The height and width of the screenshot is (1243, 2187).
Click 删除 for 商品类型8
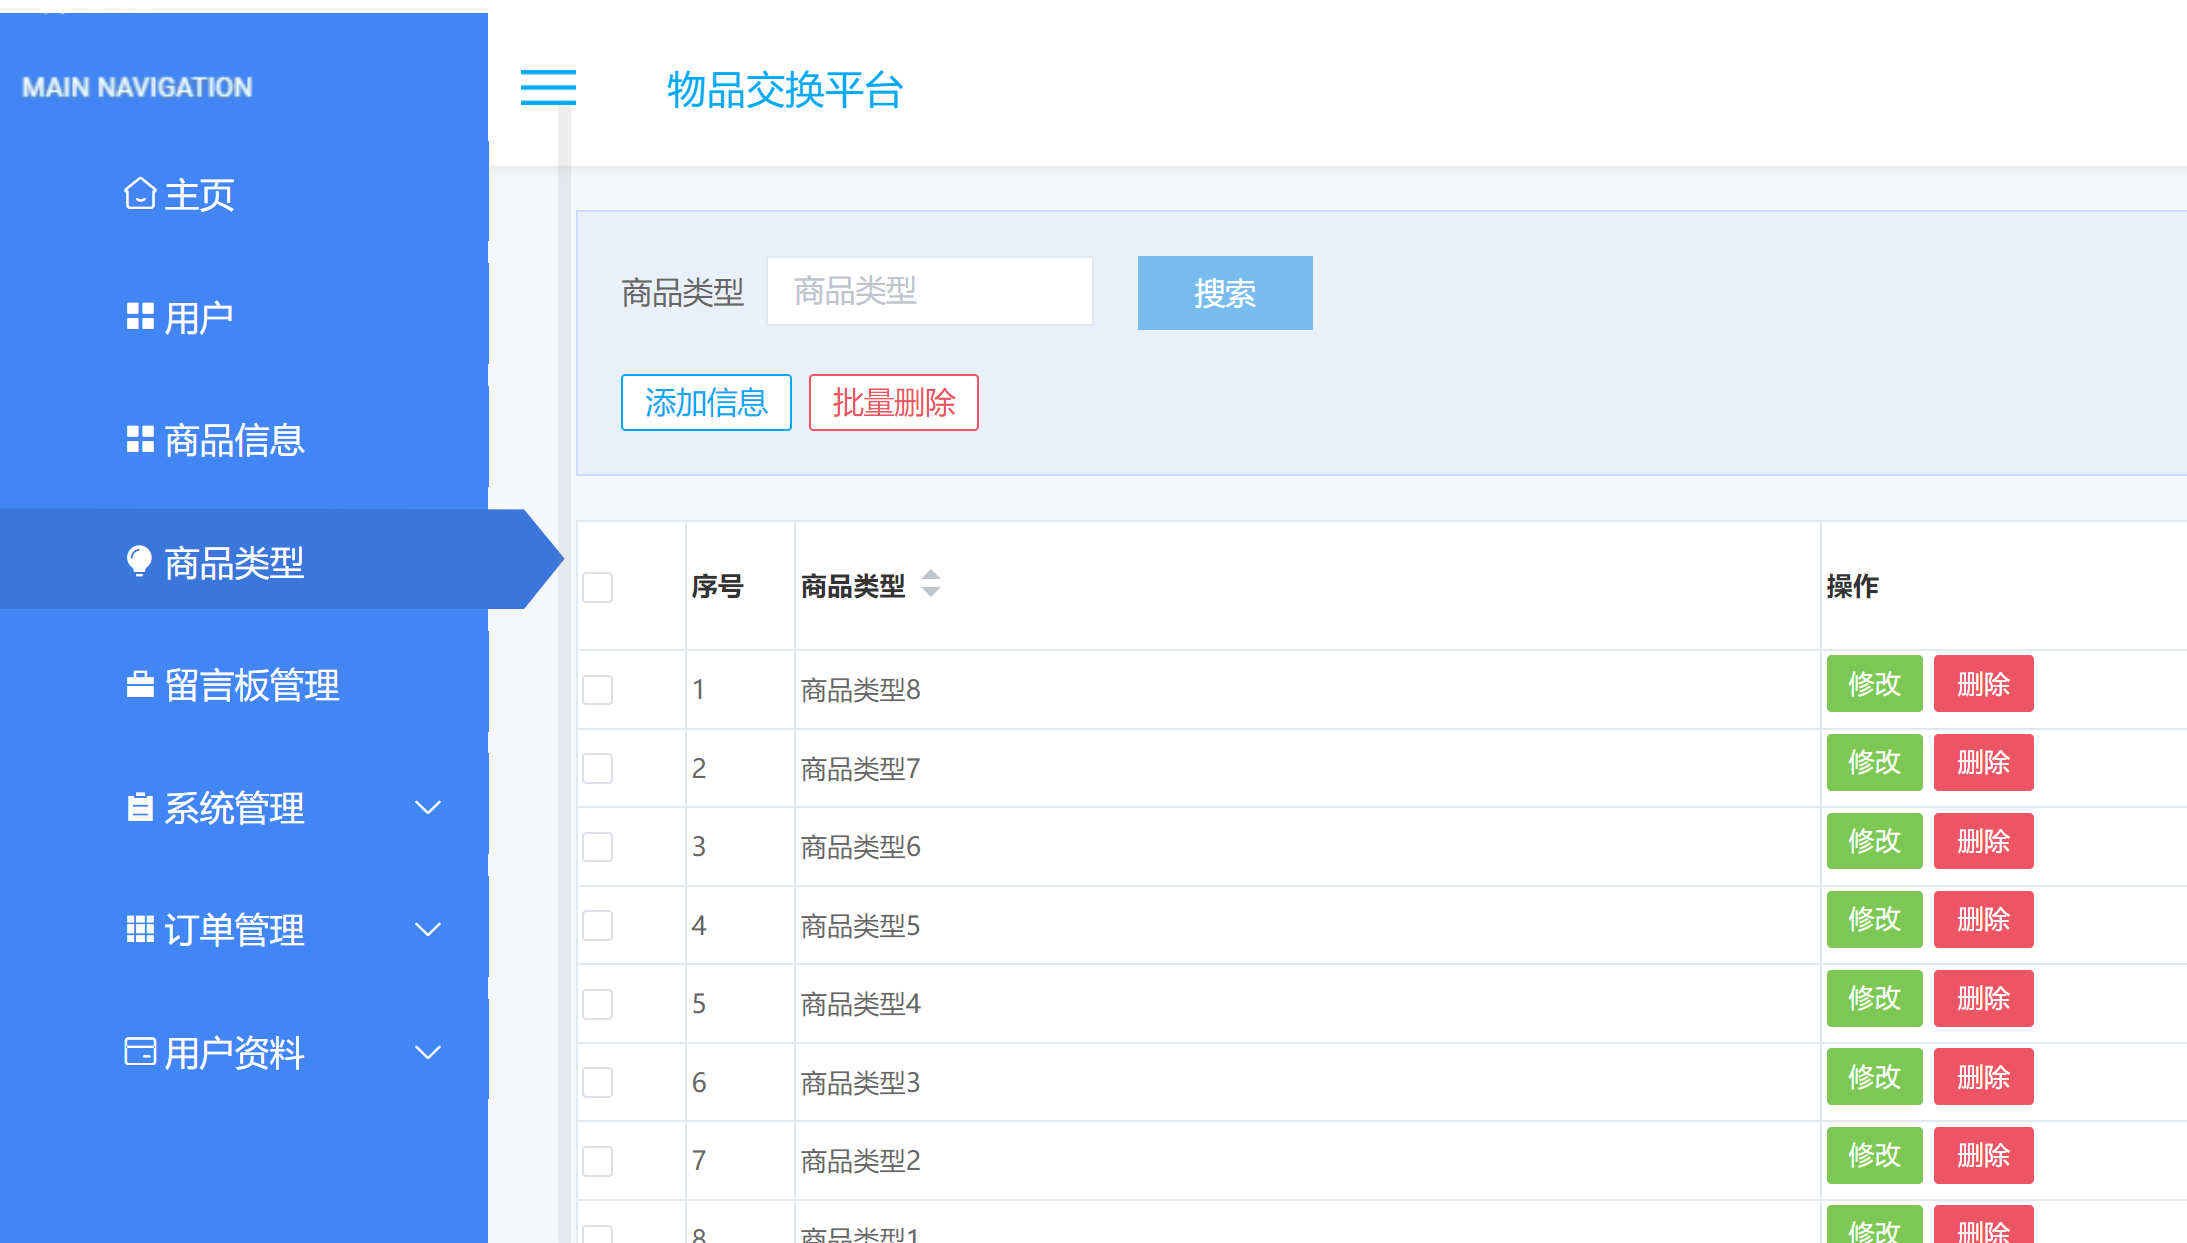(x=1984, y=684)
